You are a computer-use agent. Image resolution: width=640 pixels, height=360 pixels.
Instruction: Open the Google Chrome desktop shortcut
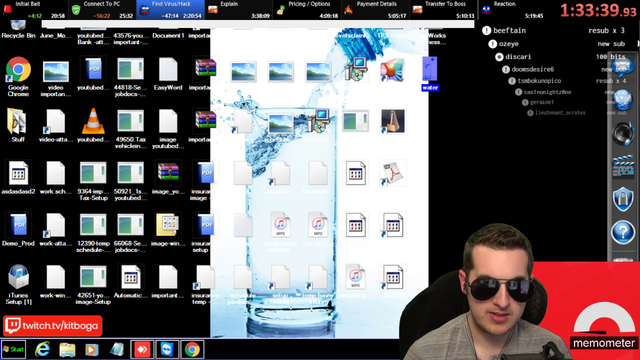point(18,76)
